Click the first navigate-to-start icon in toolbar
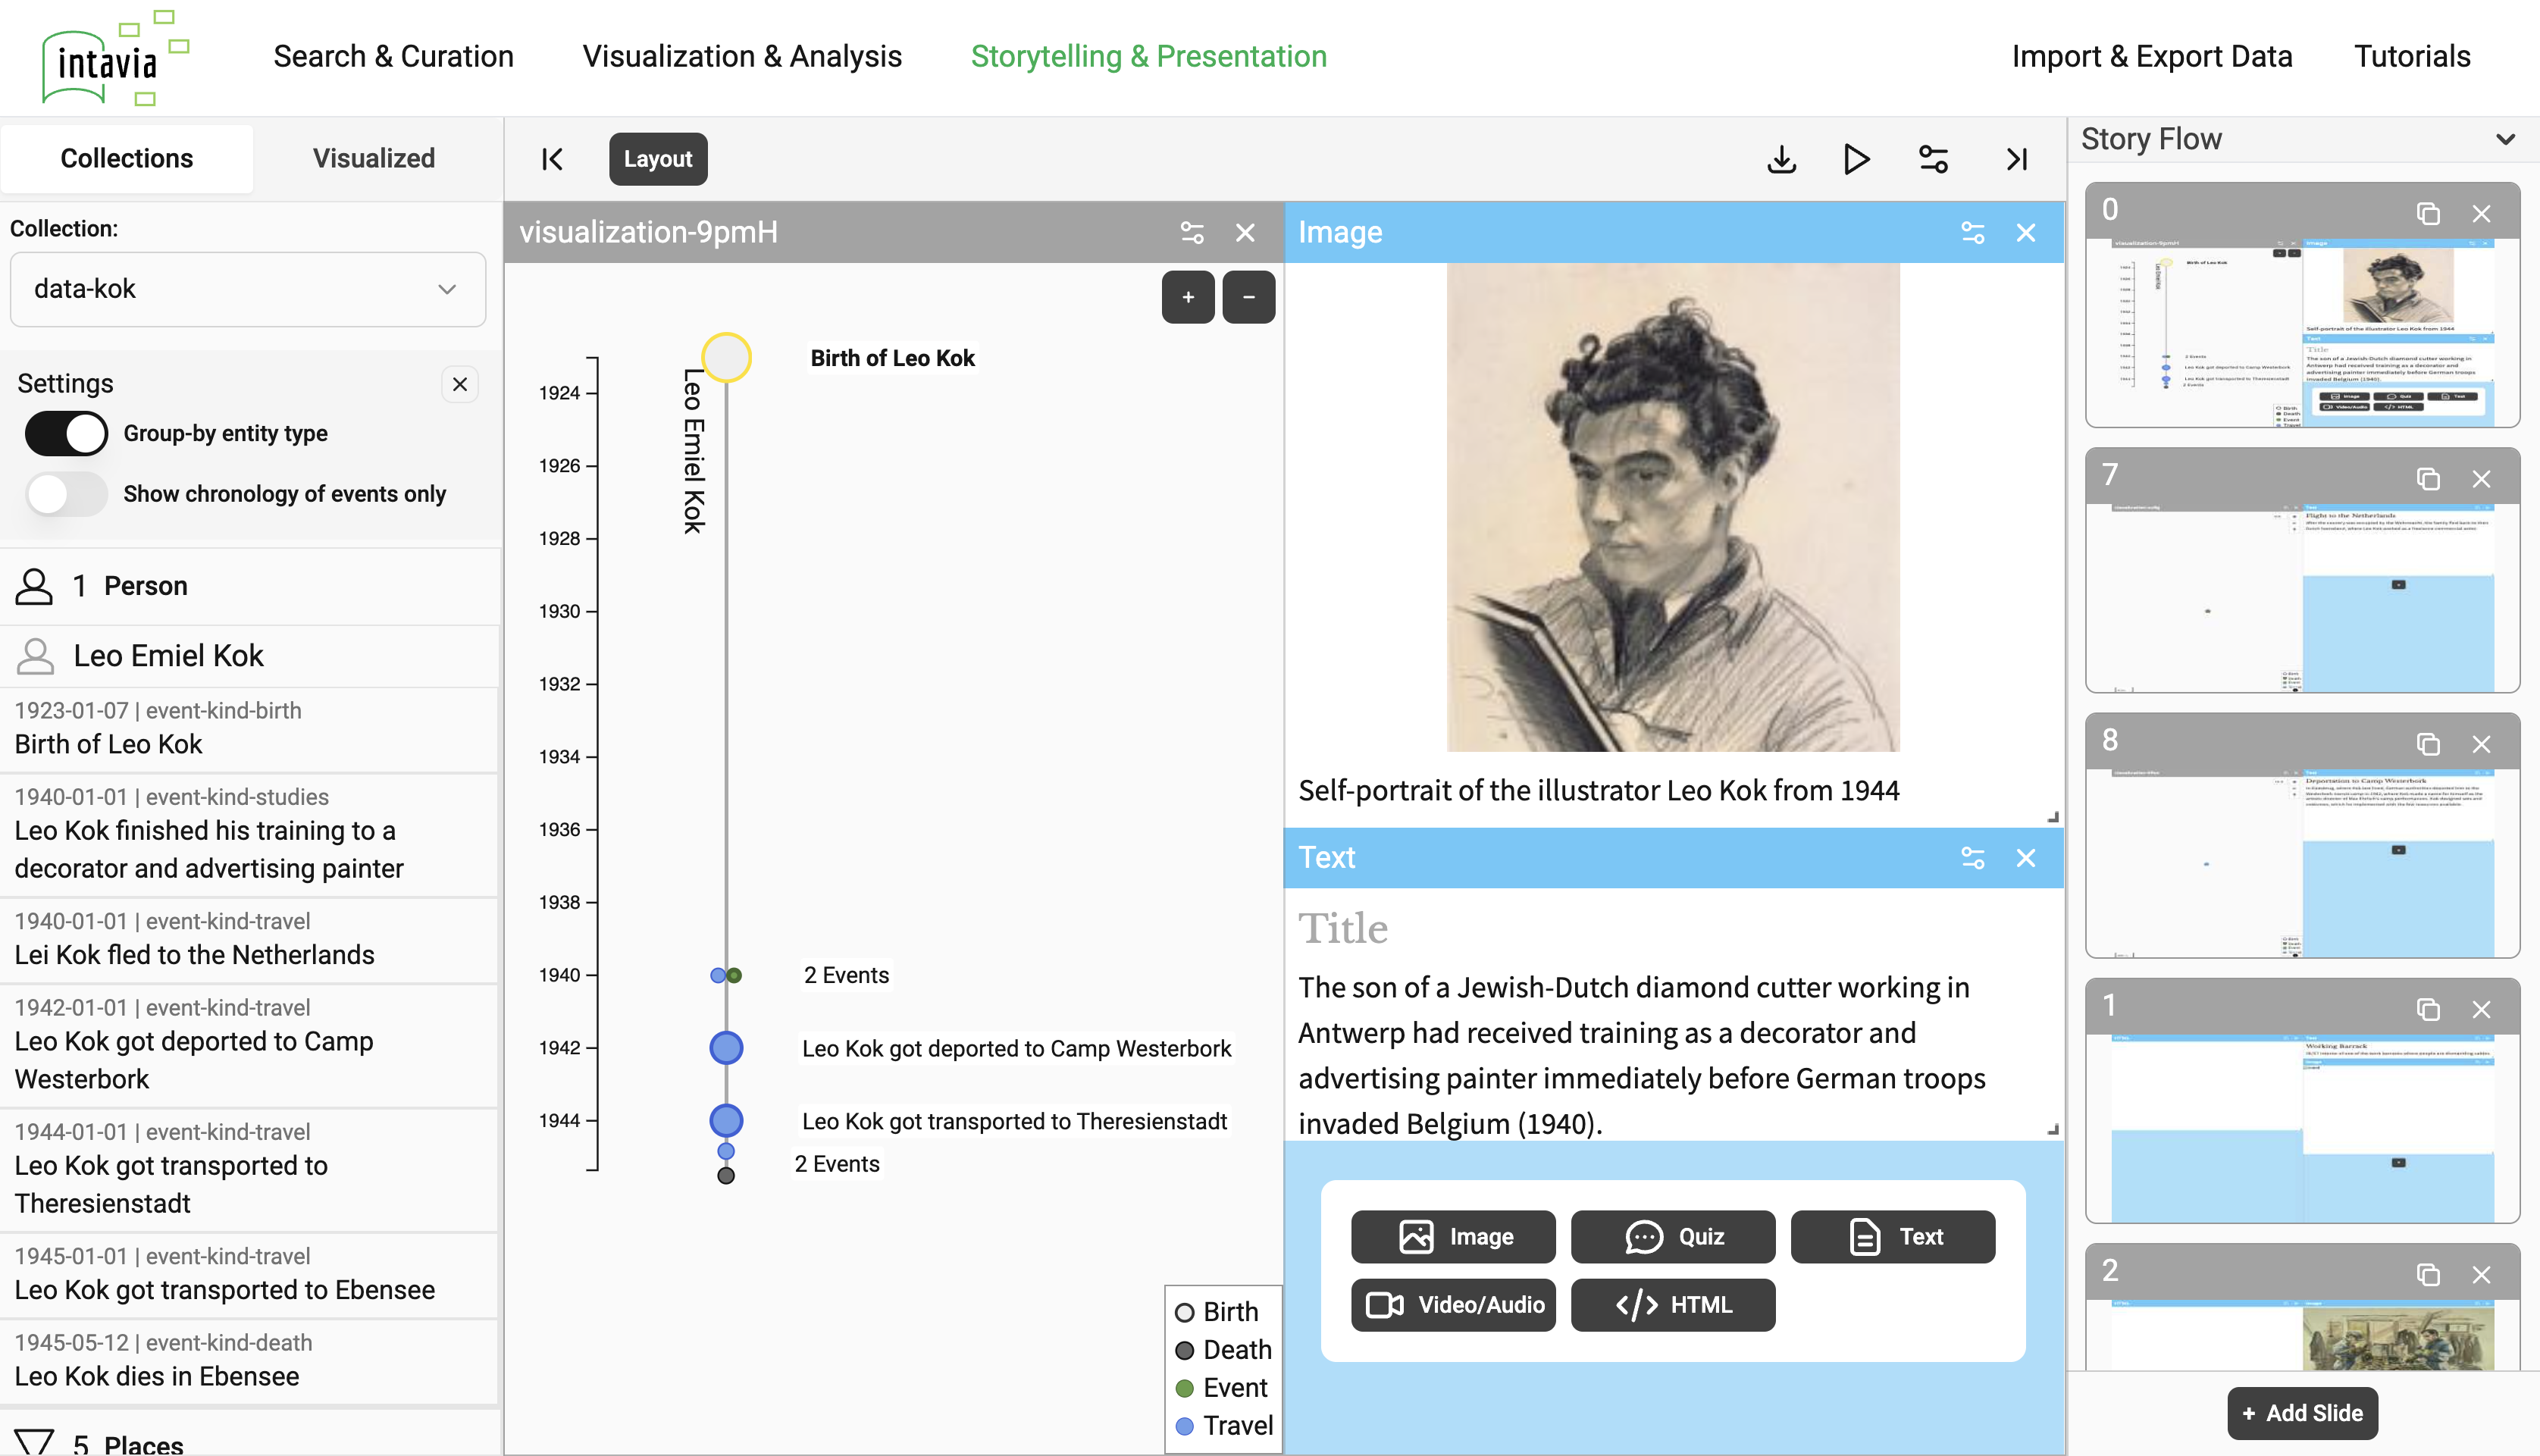2540x1456 pixels. click(x=550, y=158)
